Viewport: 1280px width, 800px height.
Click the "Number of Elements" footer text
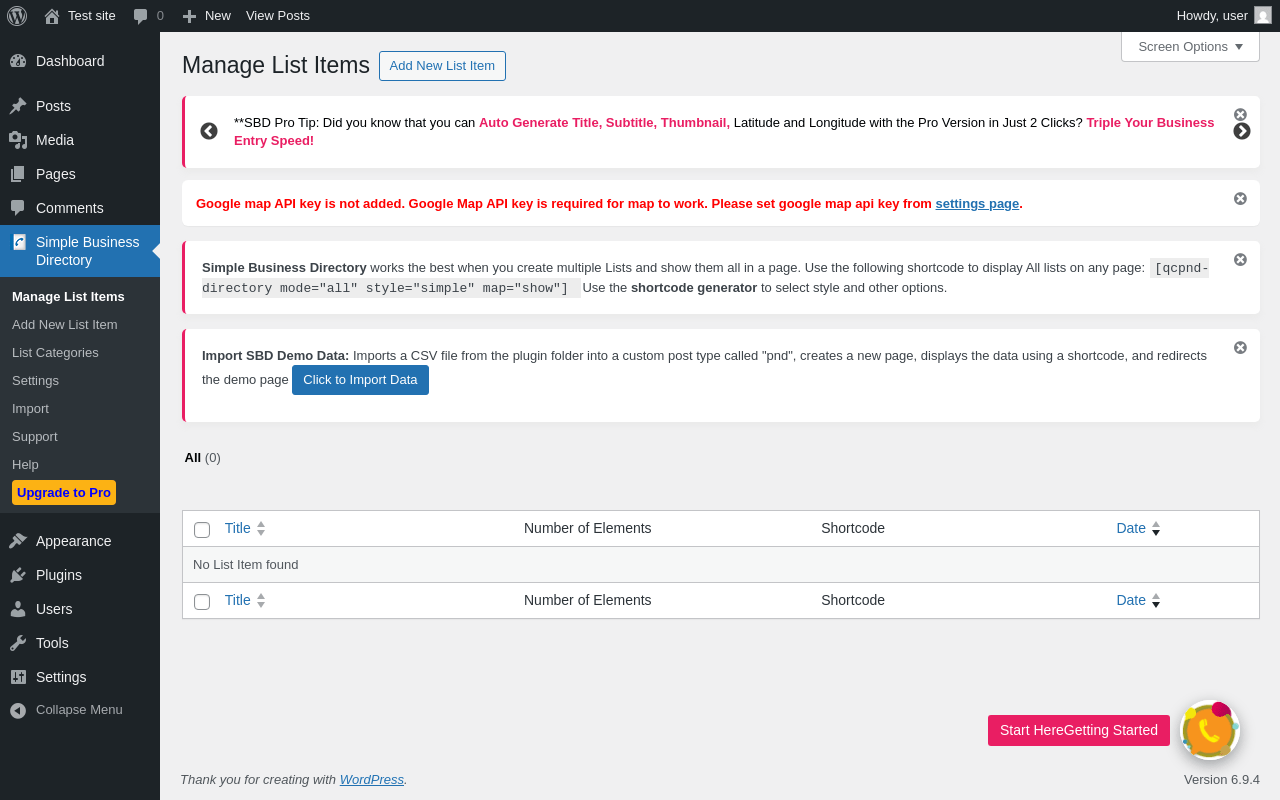click(x=588, y=600)
